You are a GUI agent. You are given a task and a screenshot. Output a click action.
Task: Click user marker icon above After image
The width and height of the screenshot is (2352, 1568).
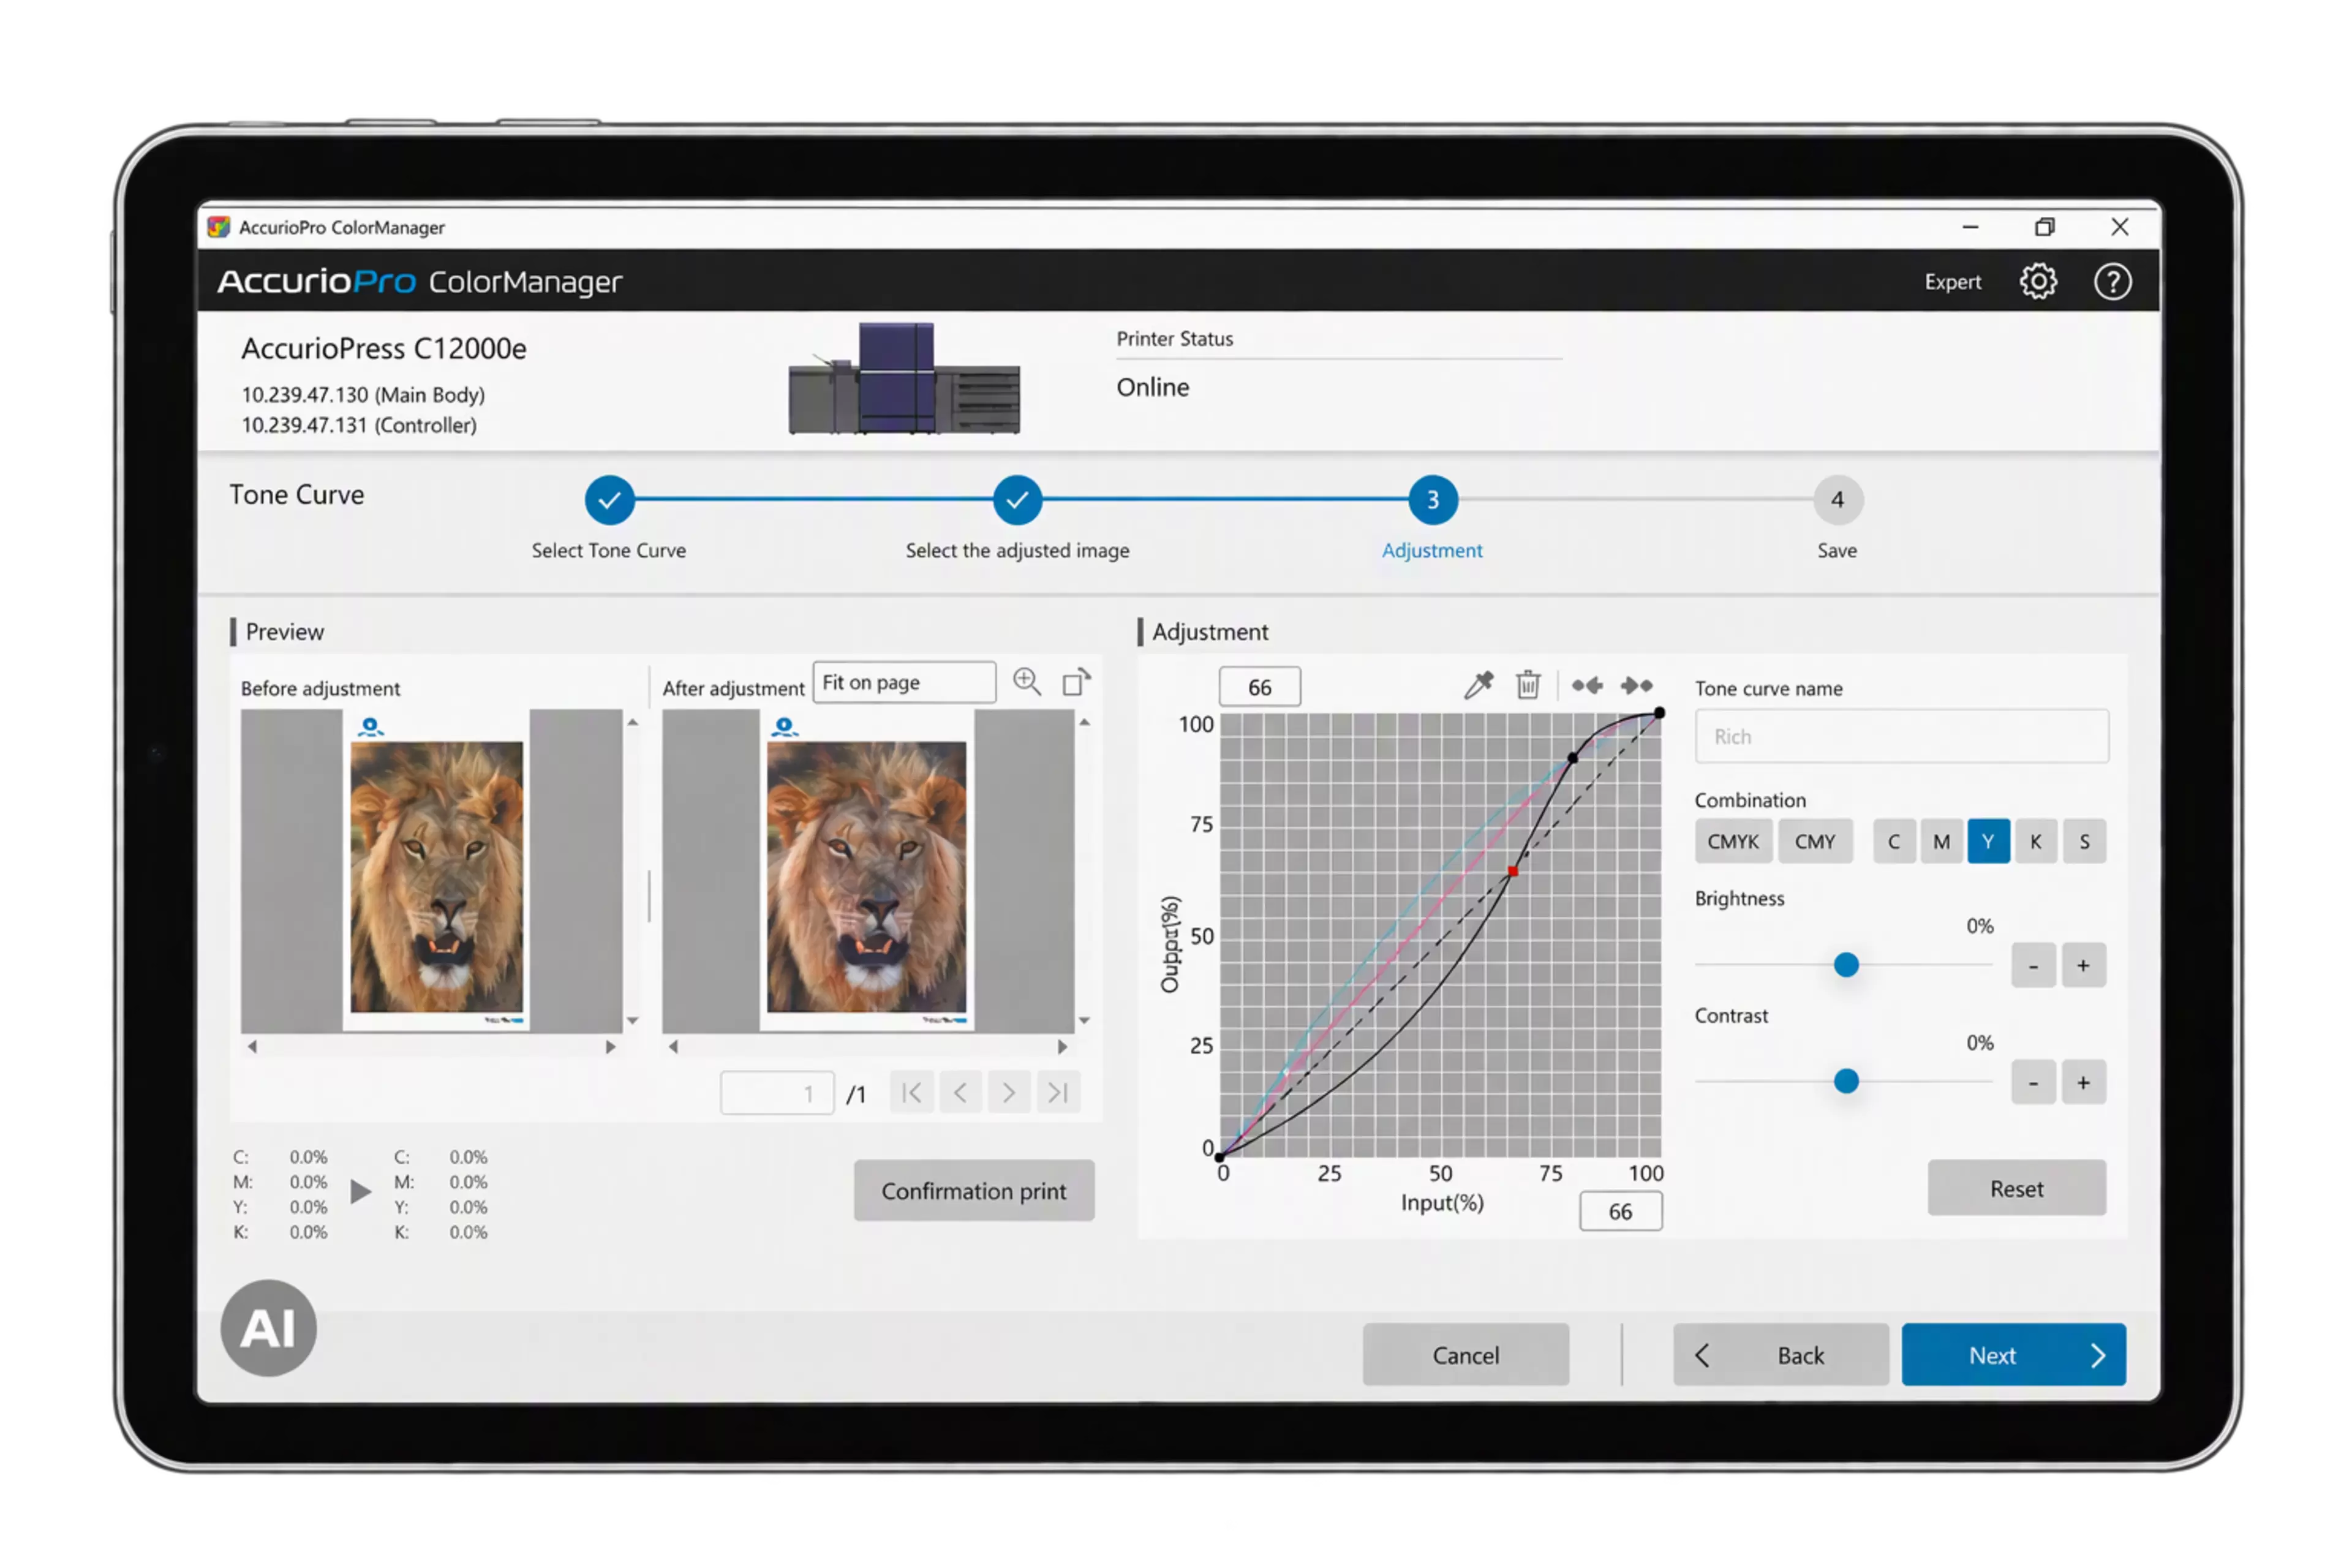click(784, 727)
